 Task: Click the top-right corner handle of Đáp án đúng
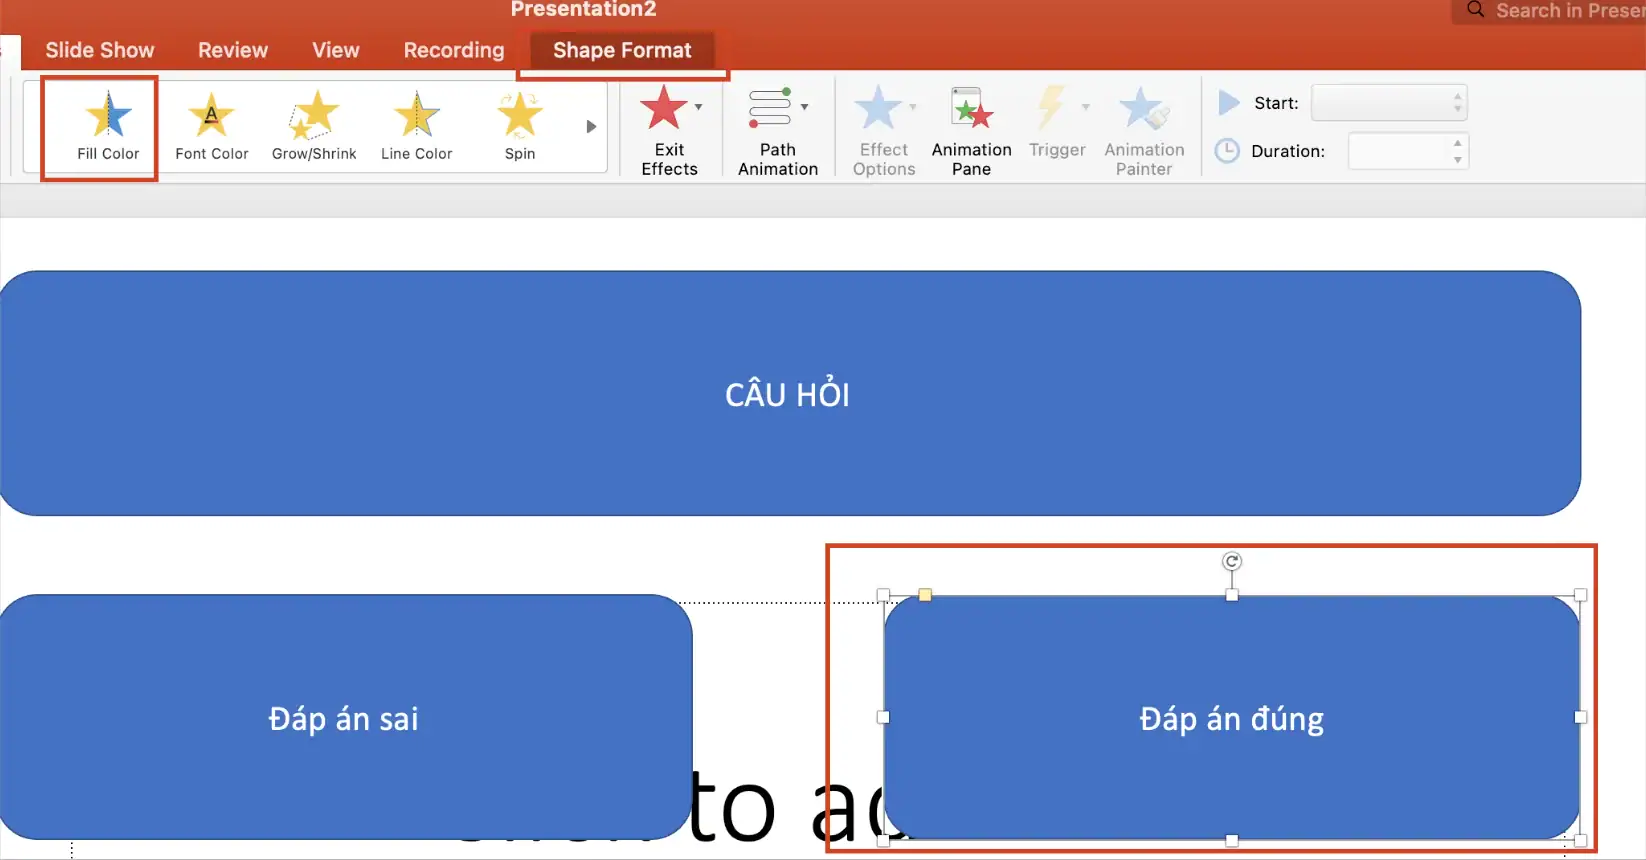click(x=1581, y=595)
